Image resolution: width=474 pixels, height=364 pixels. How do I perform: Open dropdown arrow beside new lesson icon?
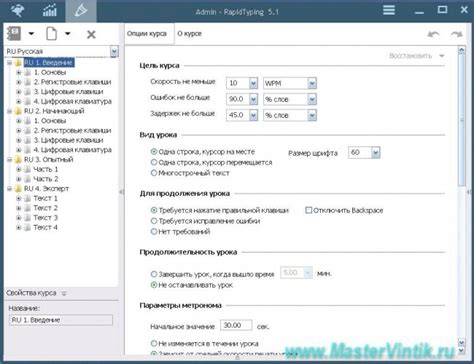[x=68, y=33]
